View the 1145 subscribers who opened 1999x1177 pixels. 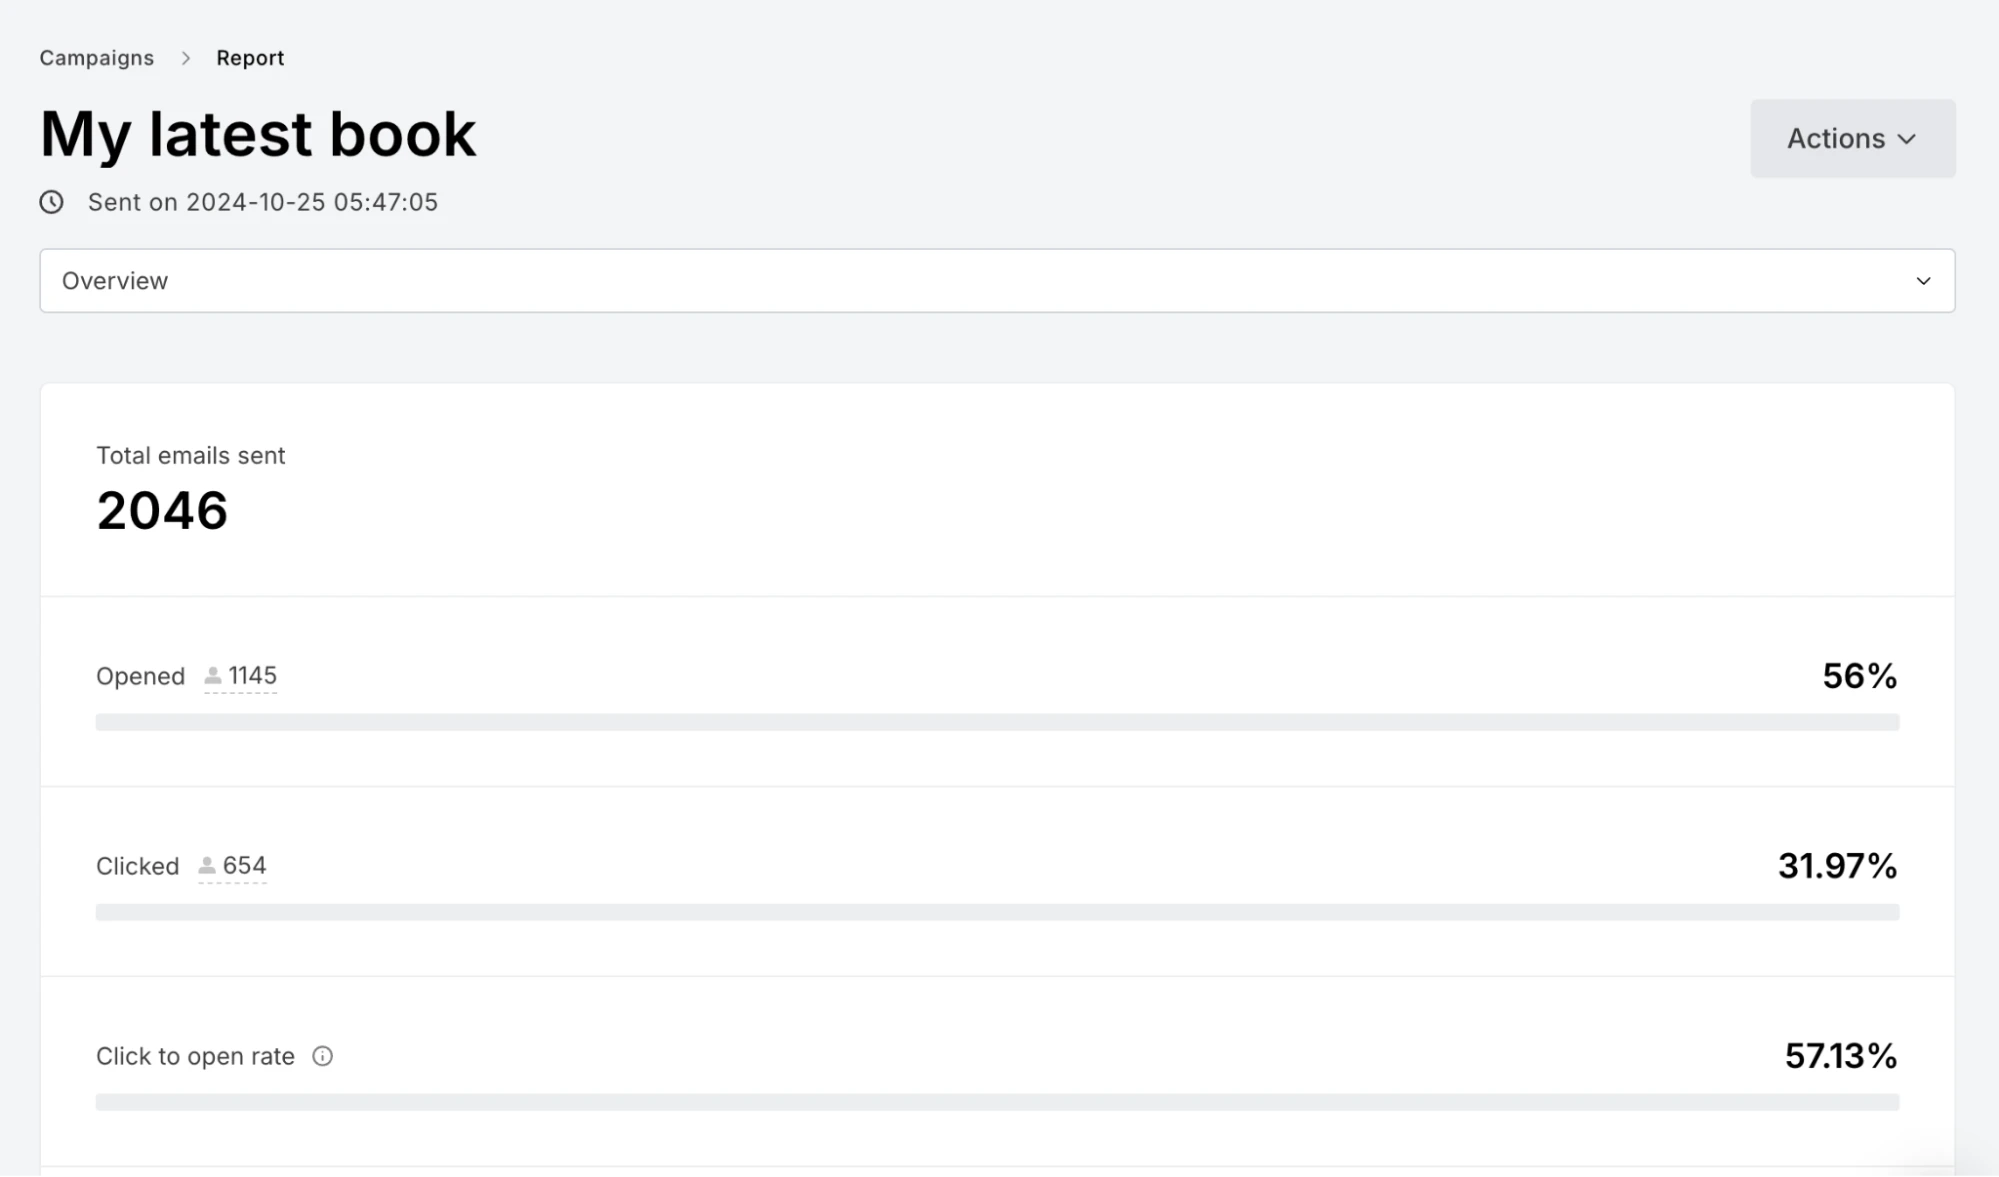pyautogui.click(x=252, y=676)
